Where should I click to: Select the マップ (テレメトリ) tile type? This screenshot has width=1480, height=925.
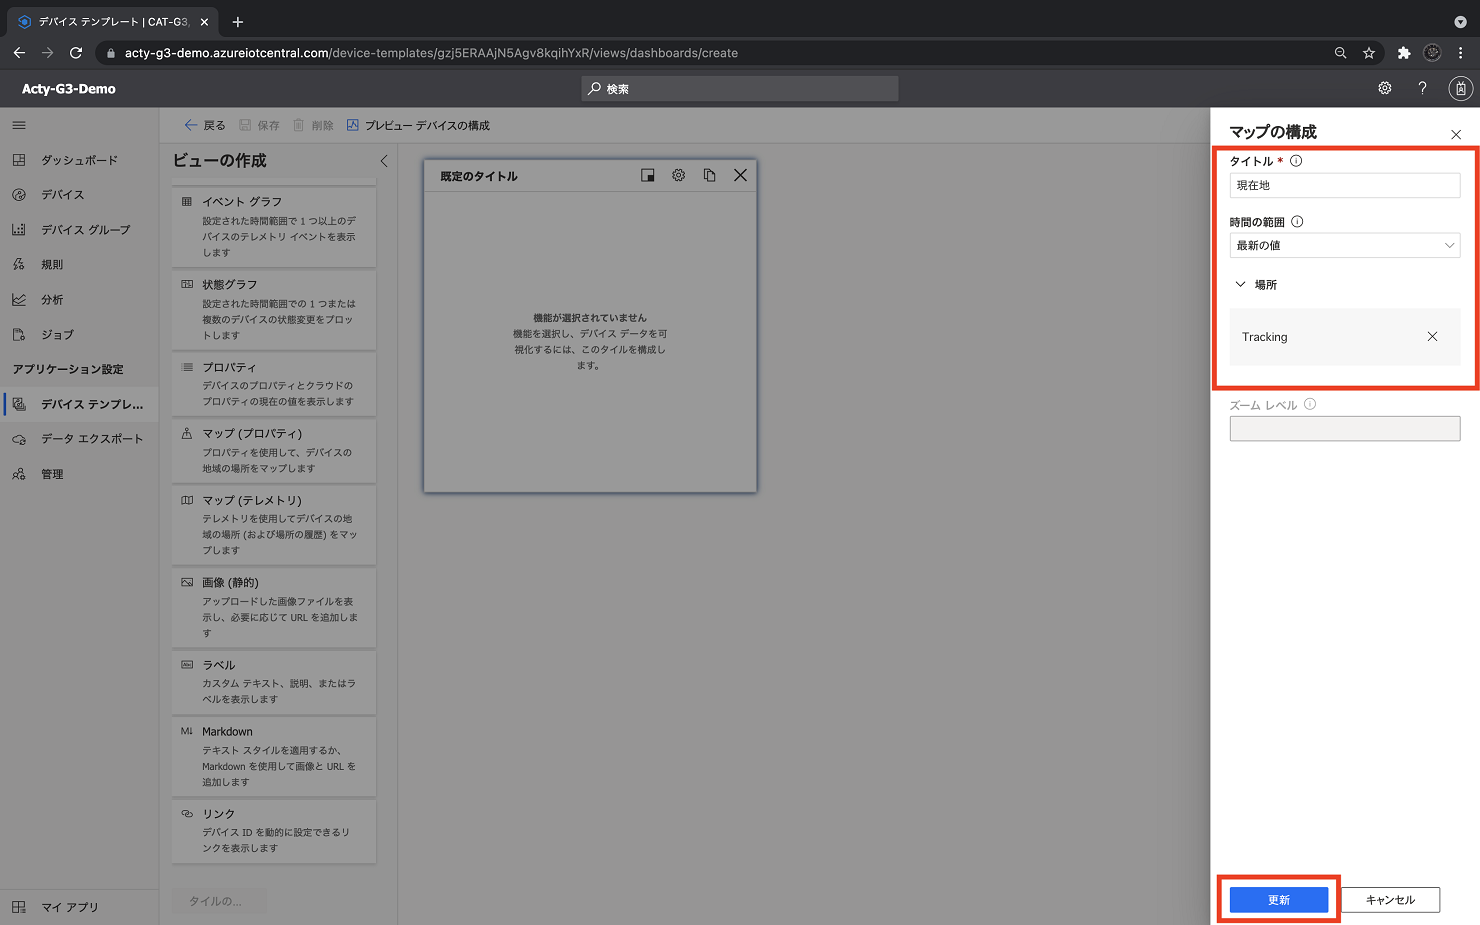pos(274,525)
